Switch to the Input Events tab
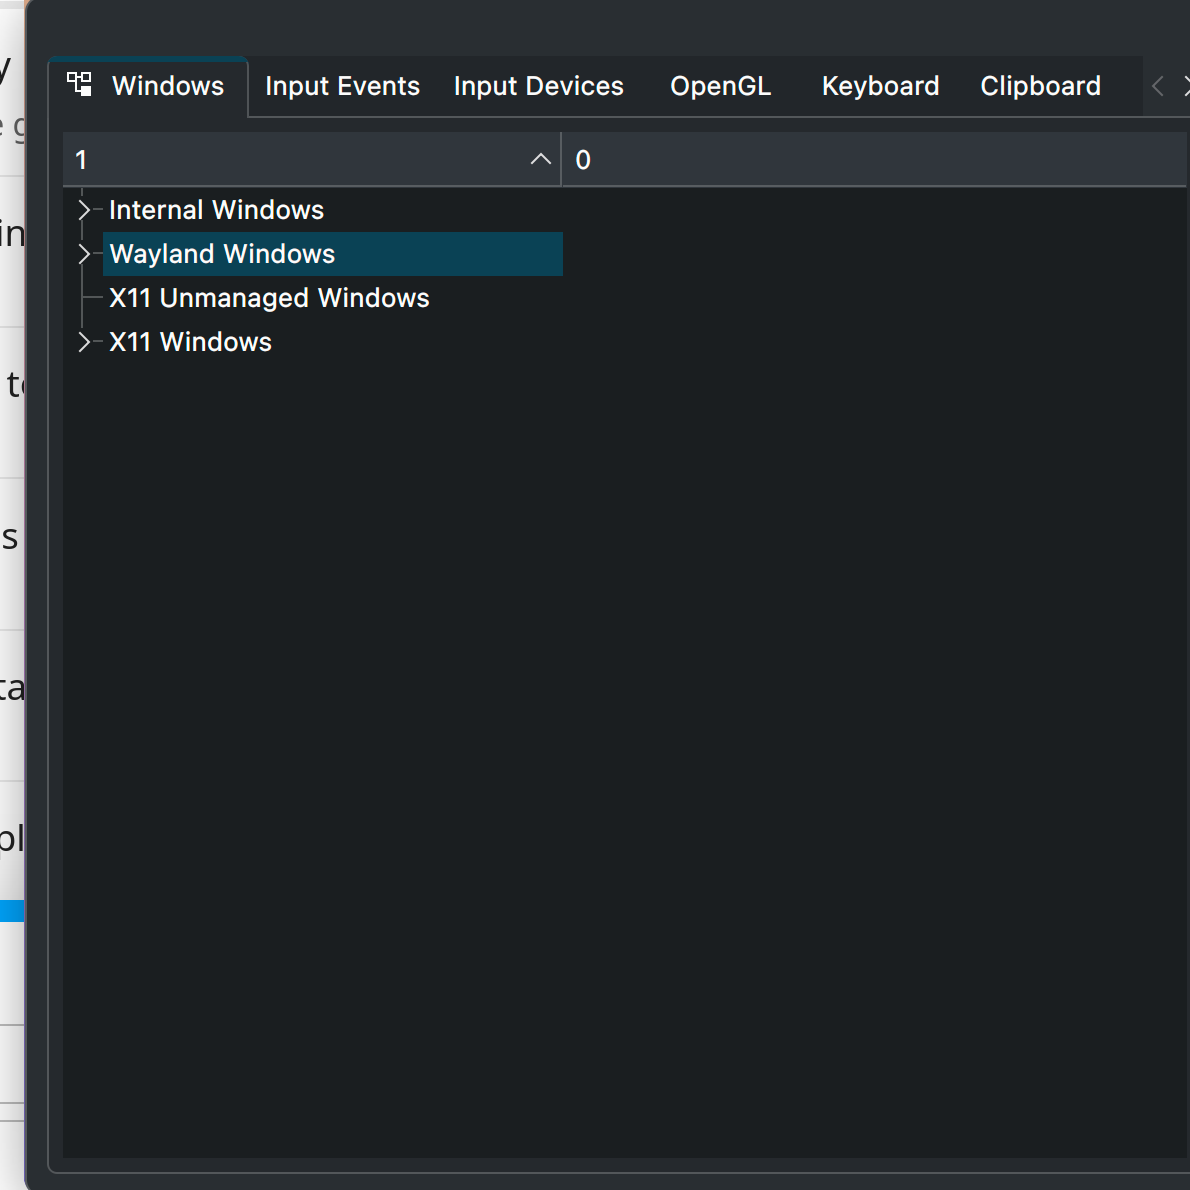The width and height of the screenshot is (1190, 1190). (342, 87)
